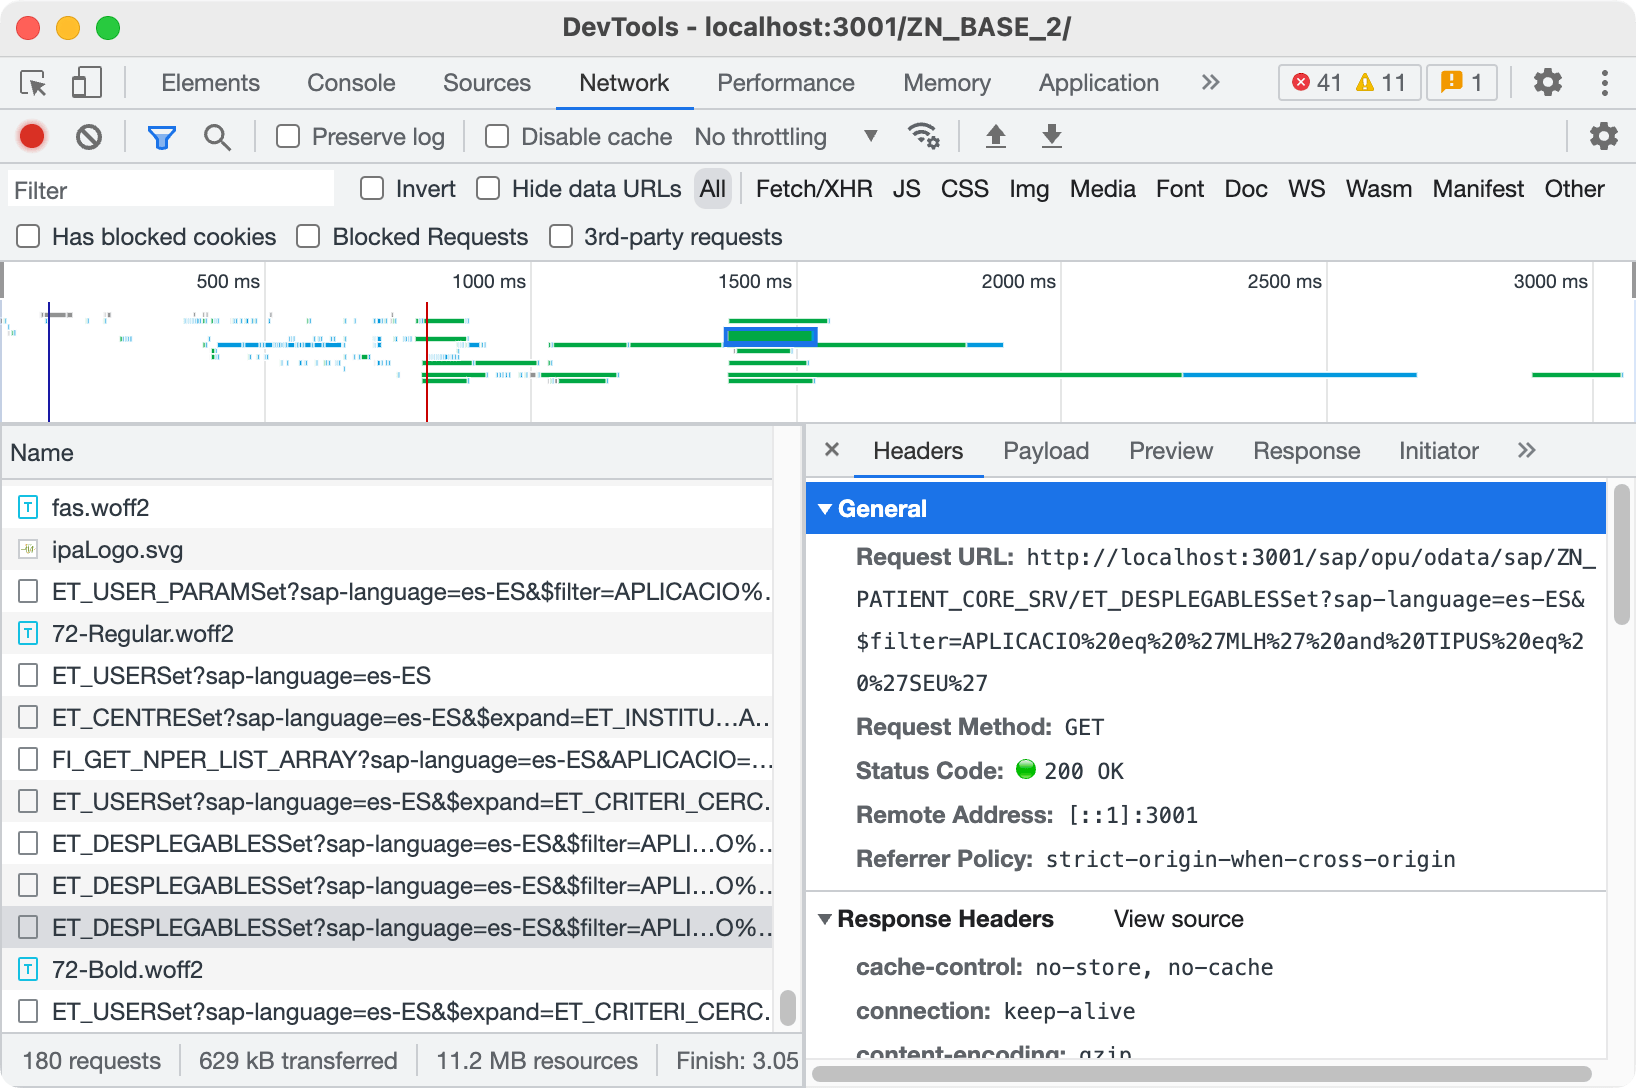Click the inspect element picker icon
This screenshot has width=1636, height=1088.
click(33, 83)
